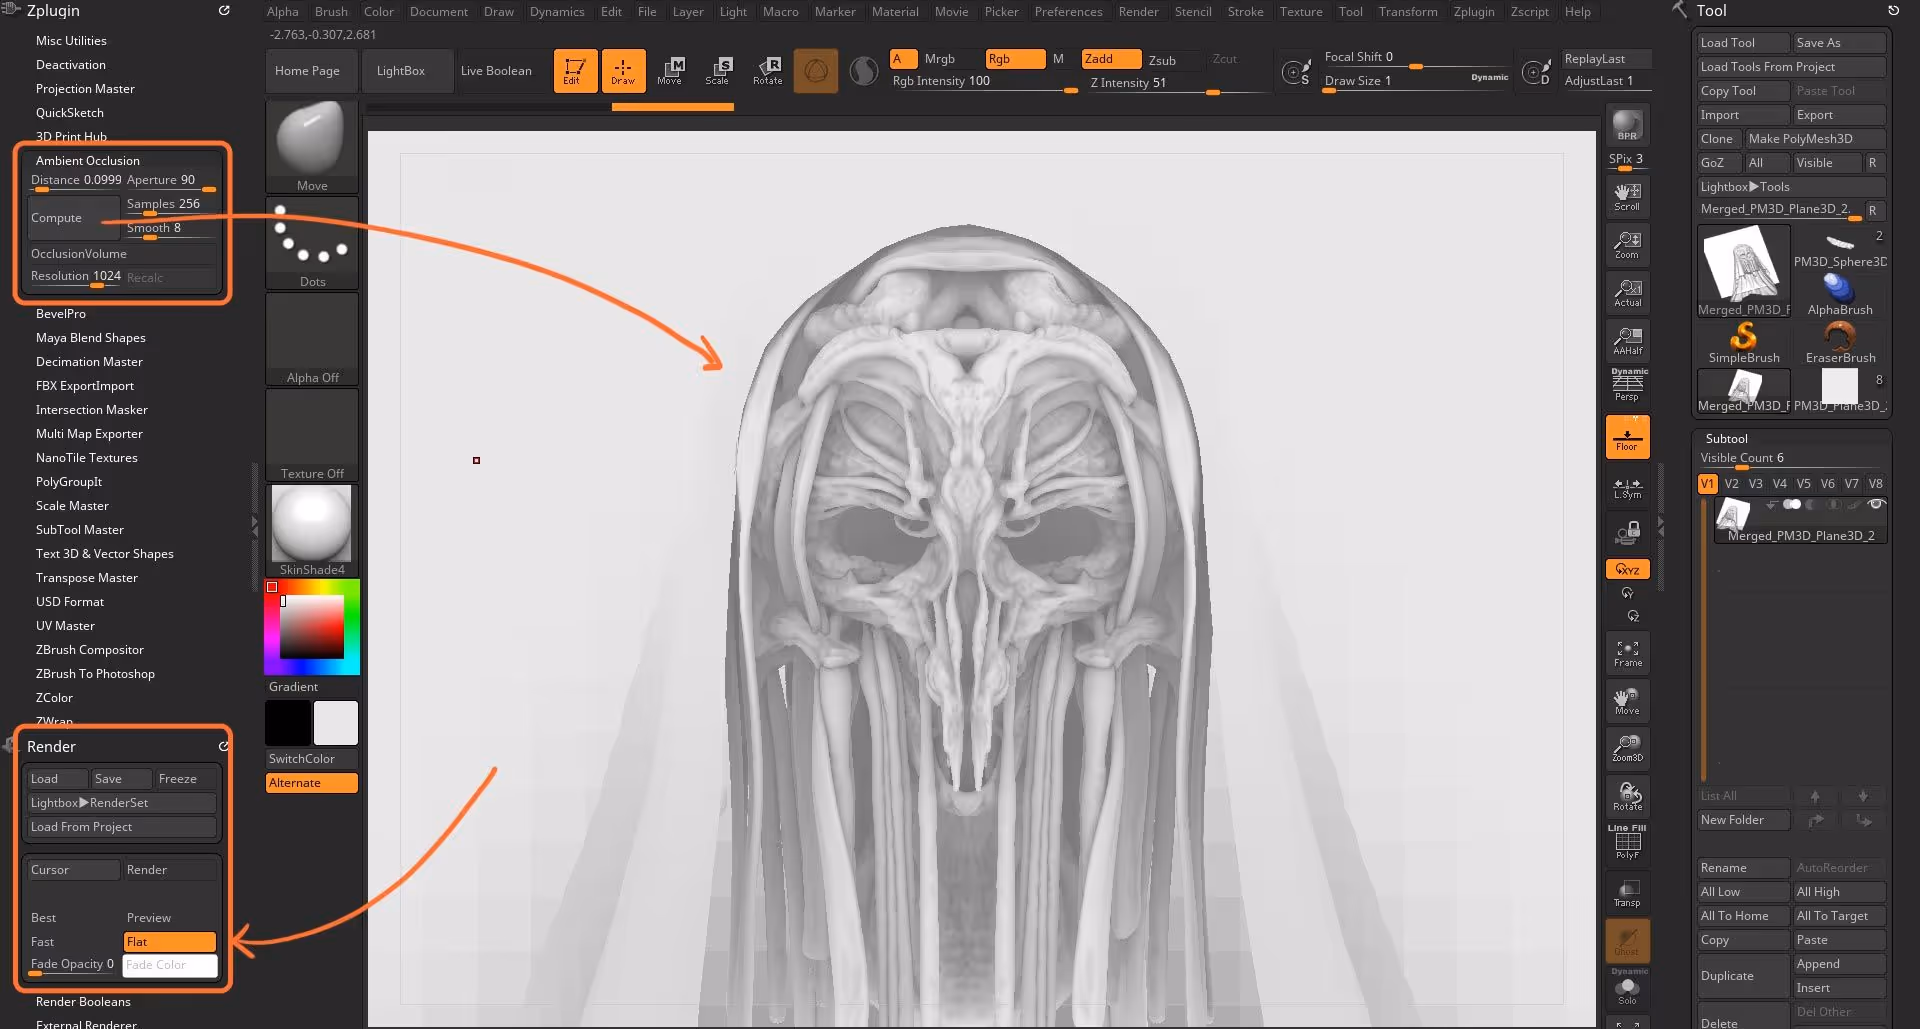The width and height of the screenshot is (1920, 1029).
Task: Toggle the Transp transparency icon
Action: pos(1627,893)
